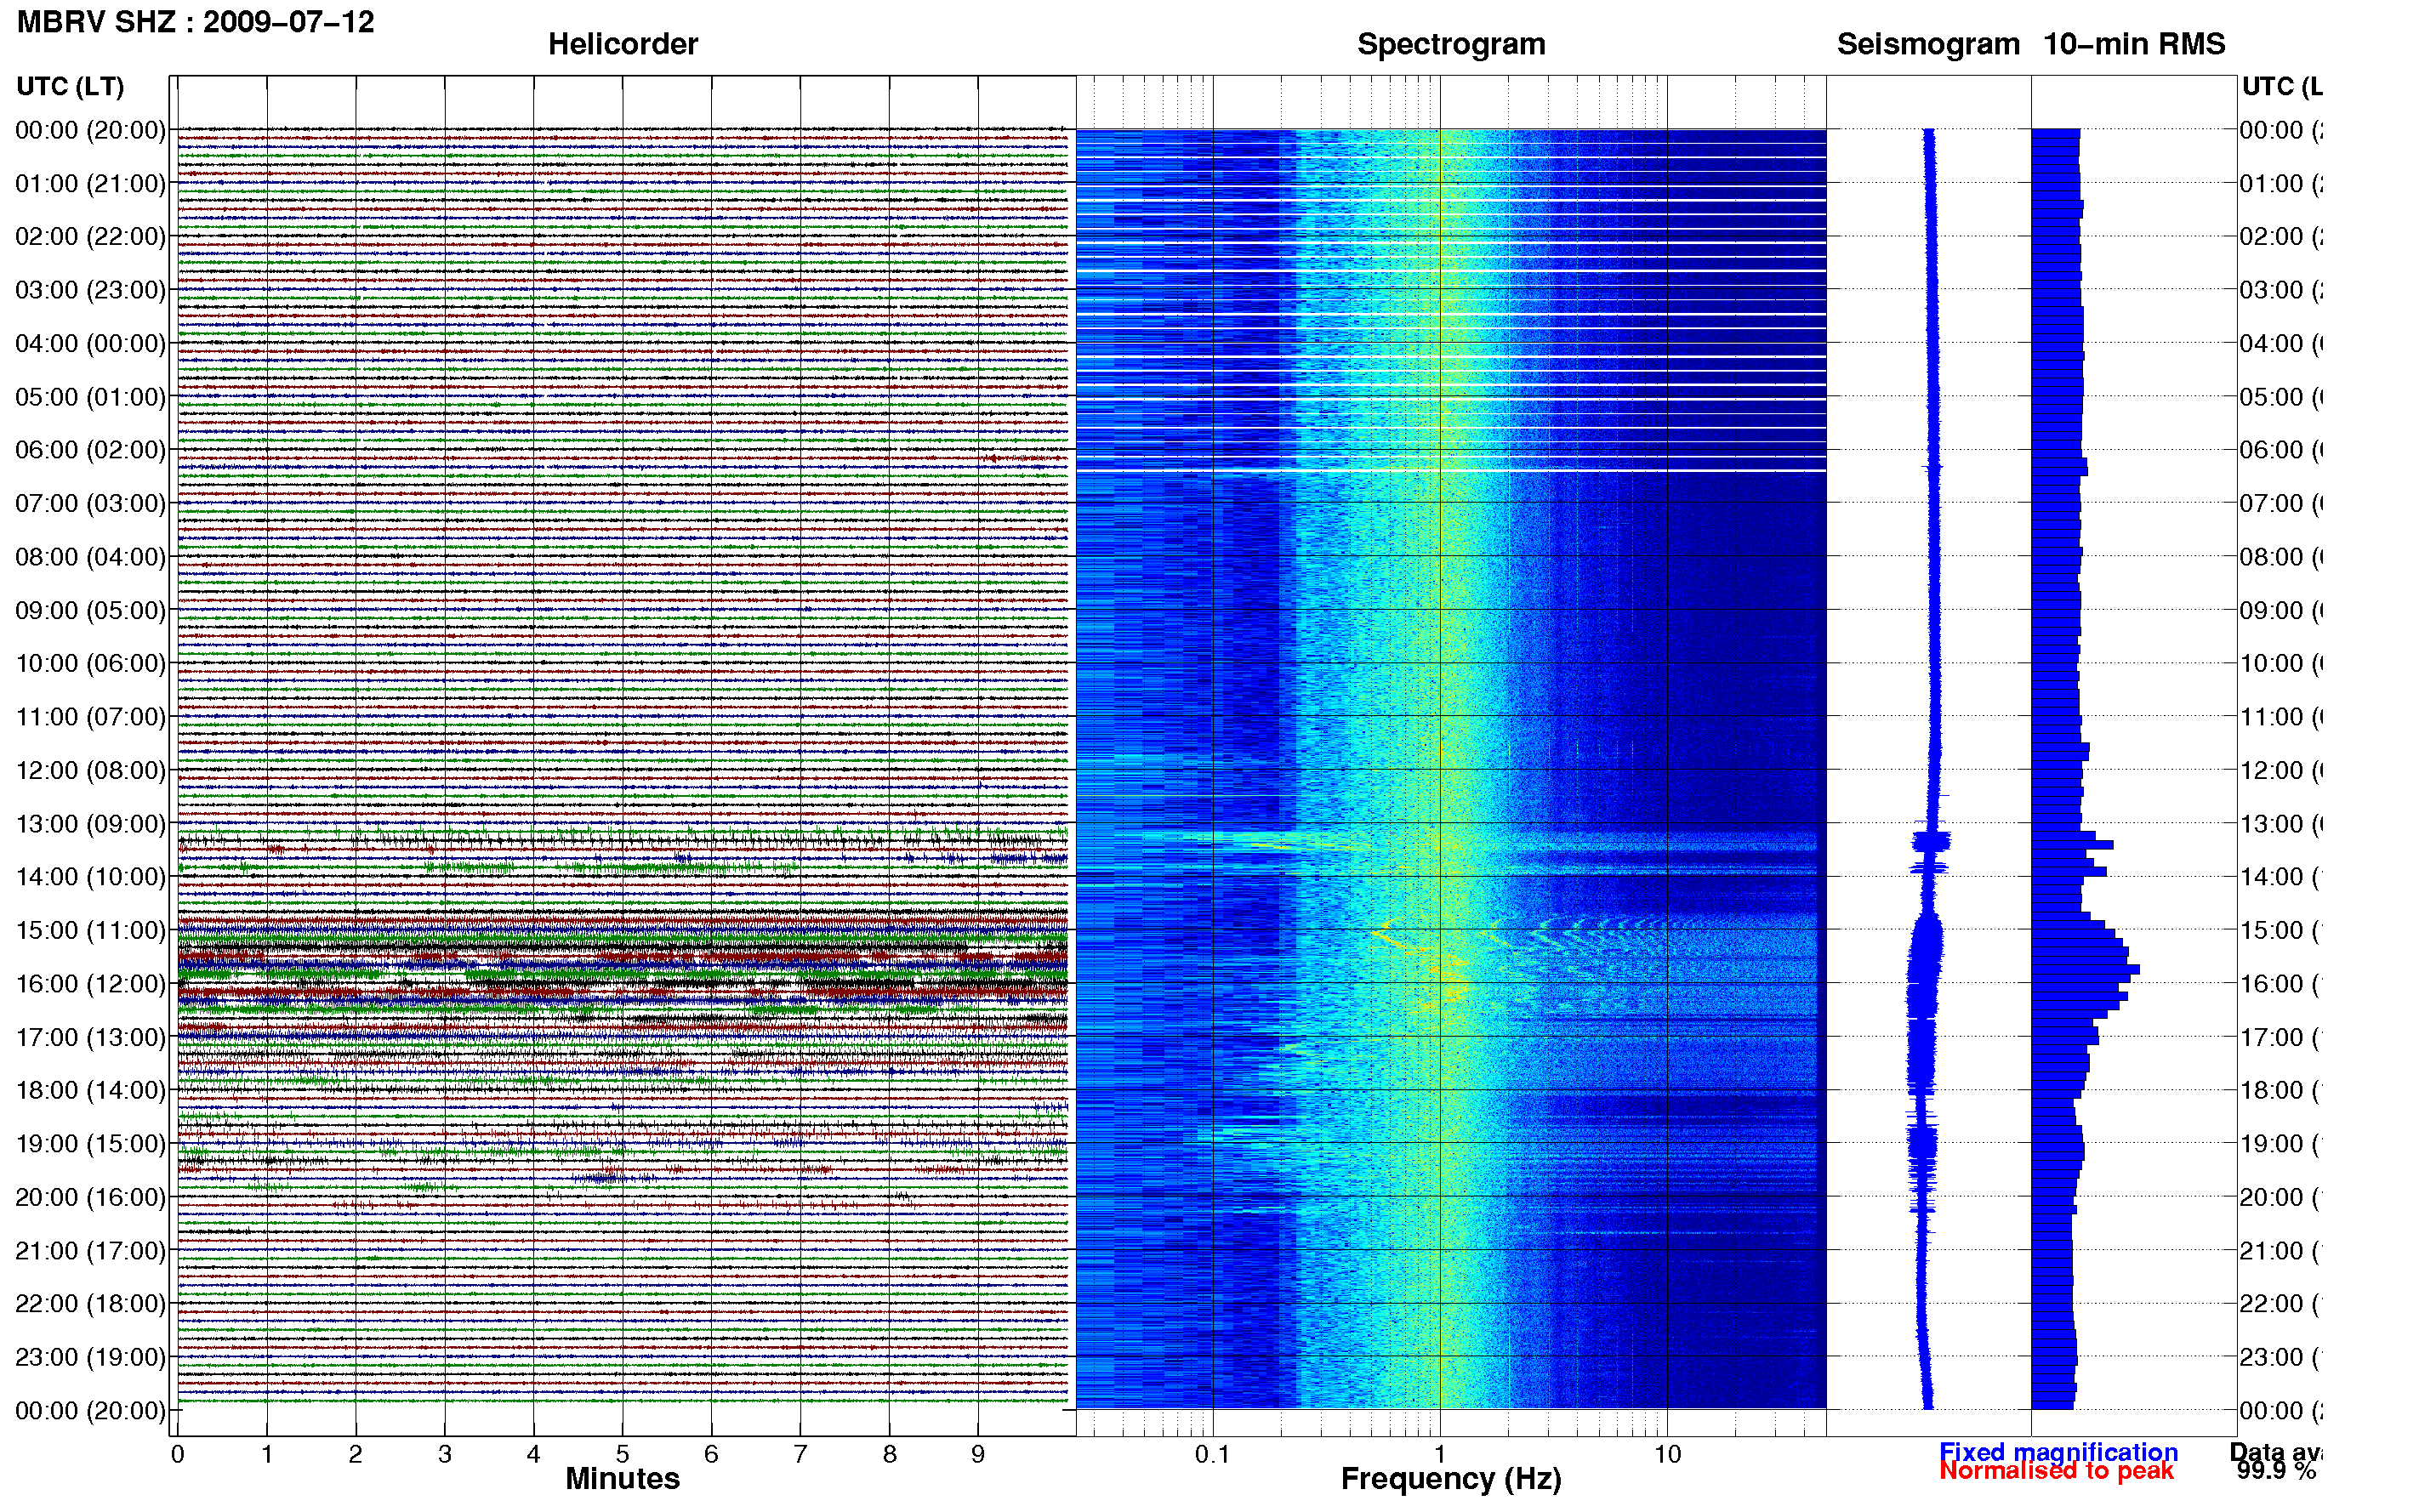This screenshot has height=1512, width=2419.
Task: Select the '11:00 (07:00)' time label
Action: 90,717
